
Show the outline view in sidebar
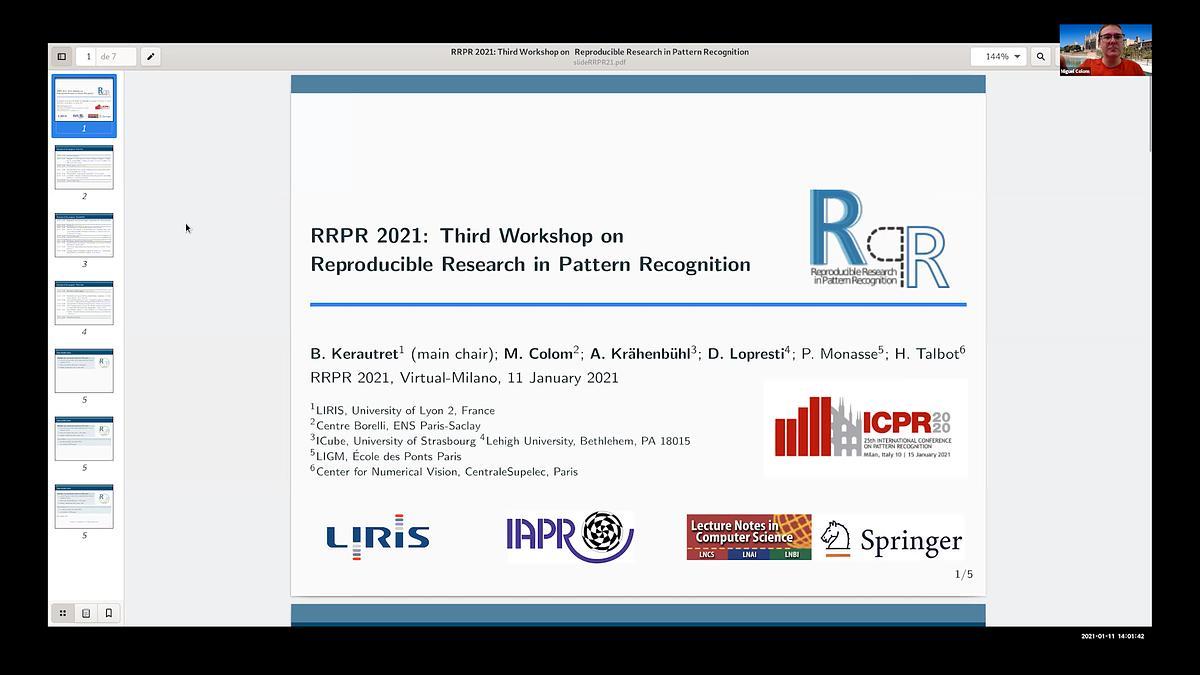86,613
